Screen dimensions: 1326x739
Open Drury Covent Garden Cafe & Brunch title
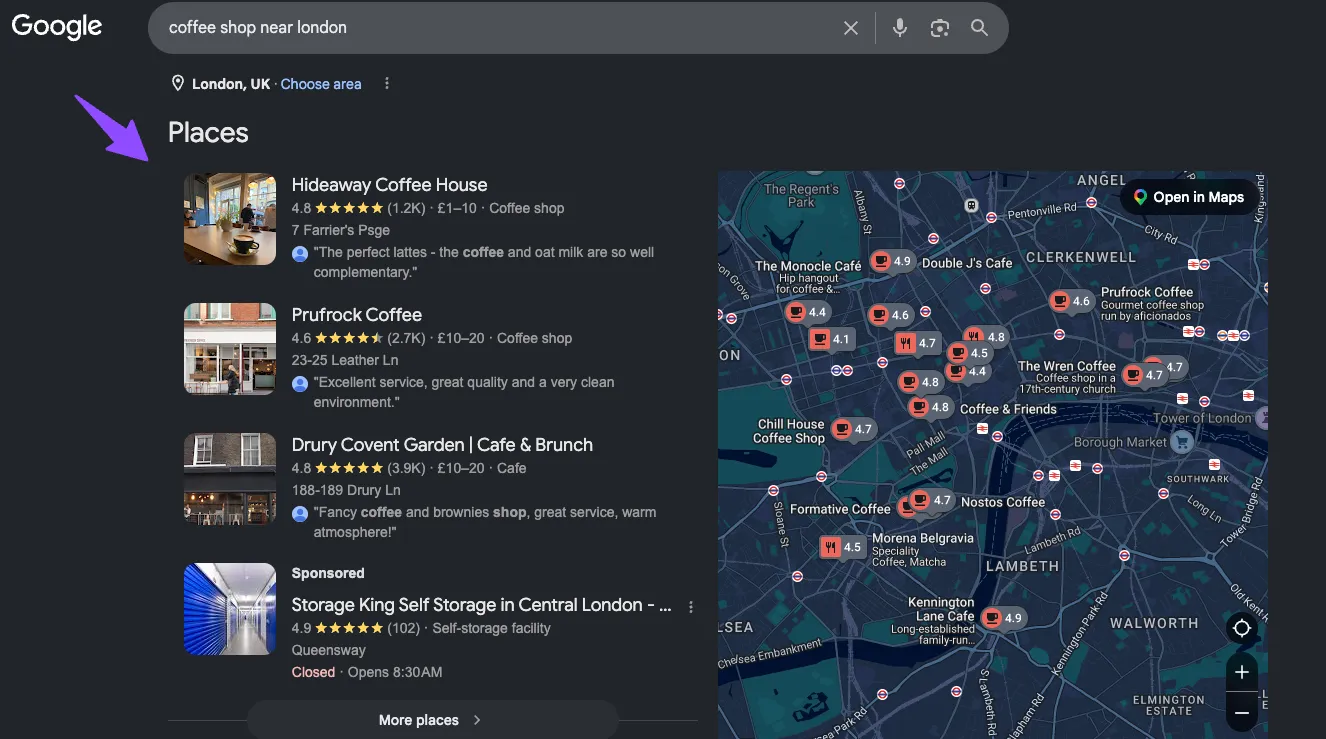[x=442, y=445]
